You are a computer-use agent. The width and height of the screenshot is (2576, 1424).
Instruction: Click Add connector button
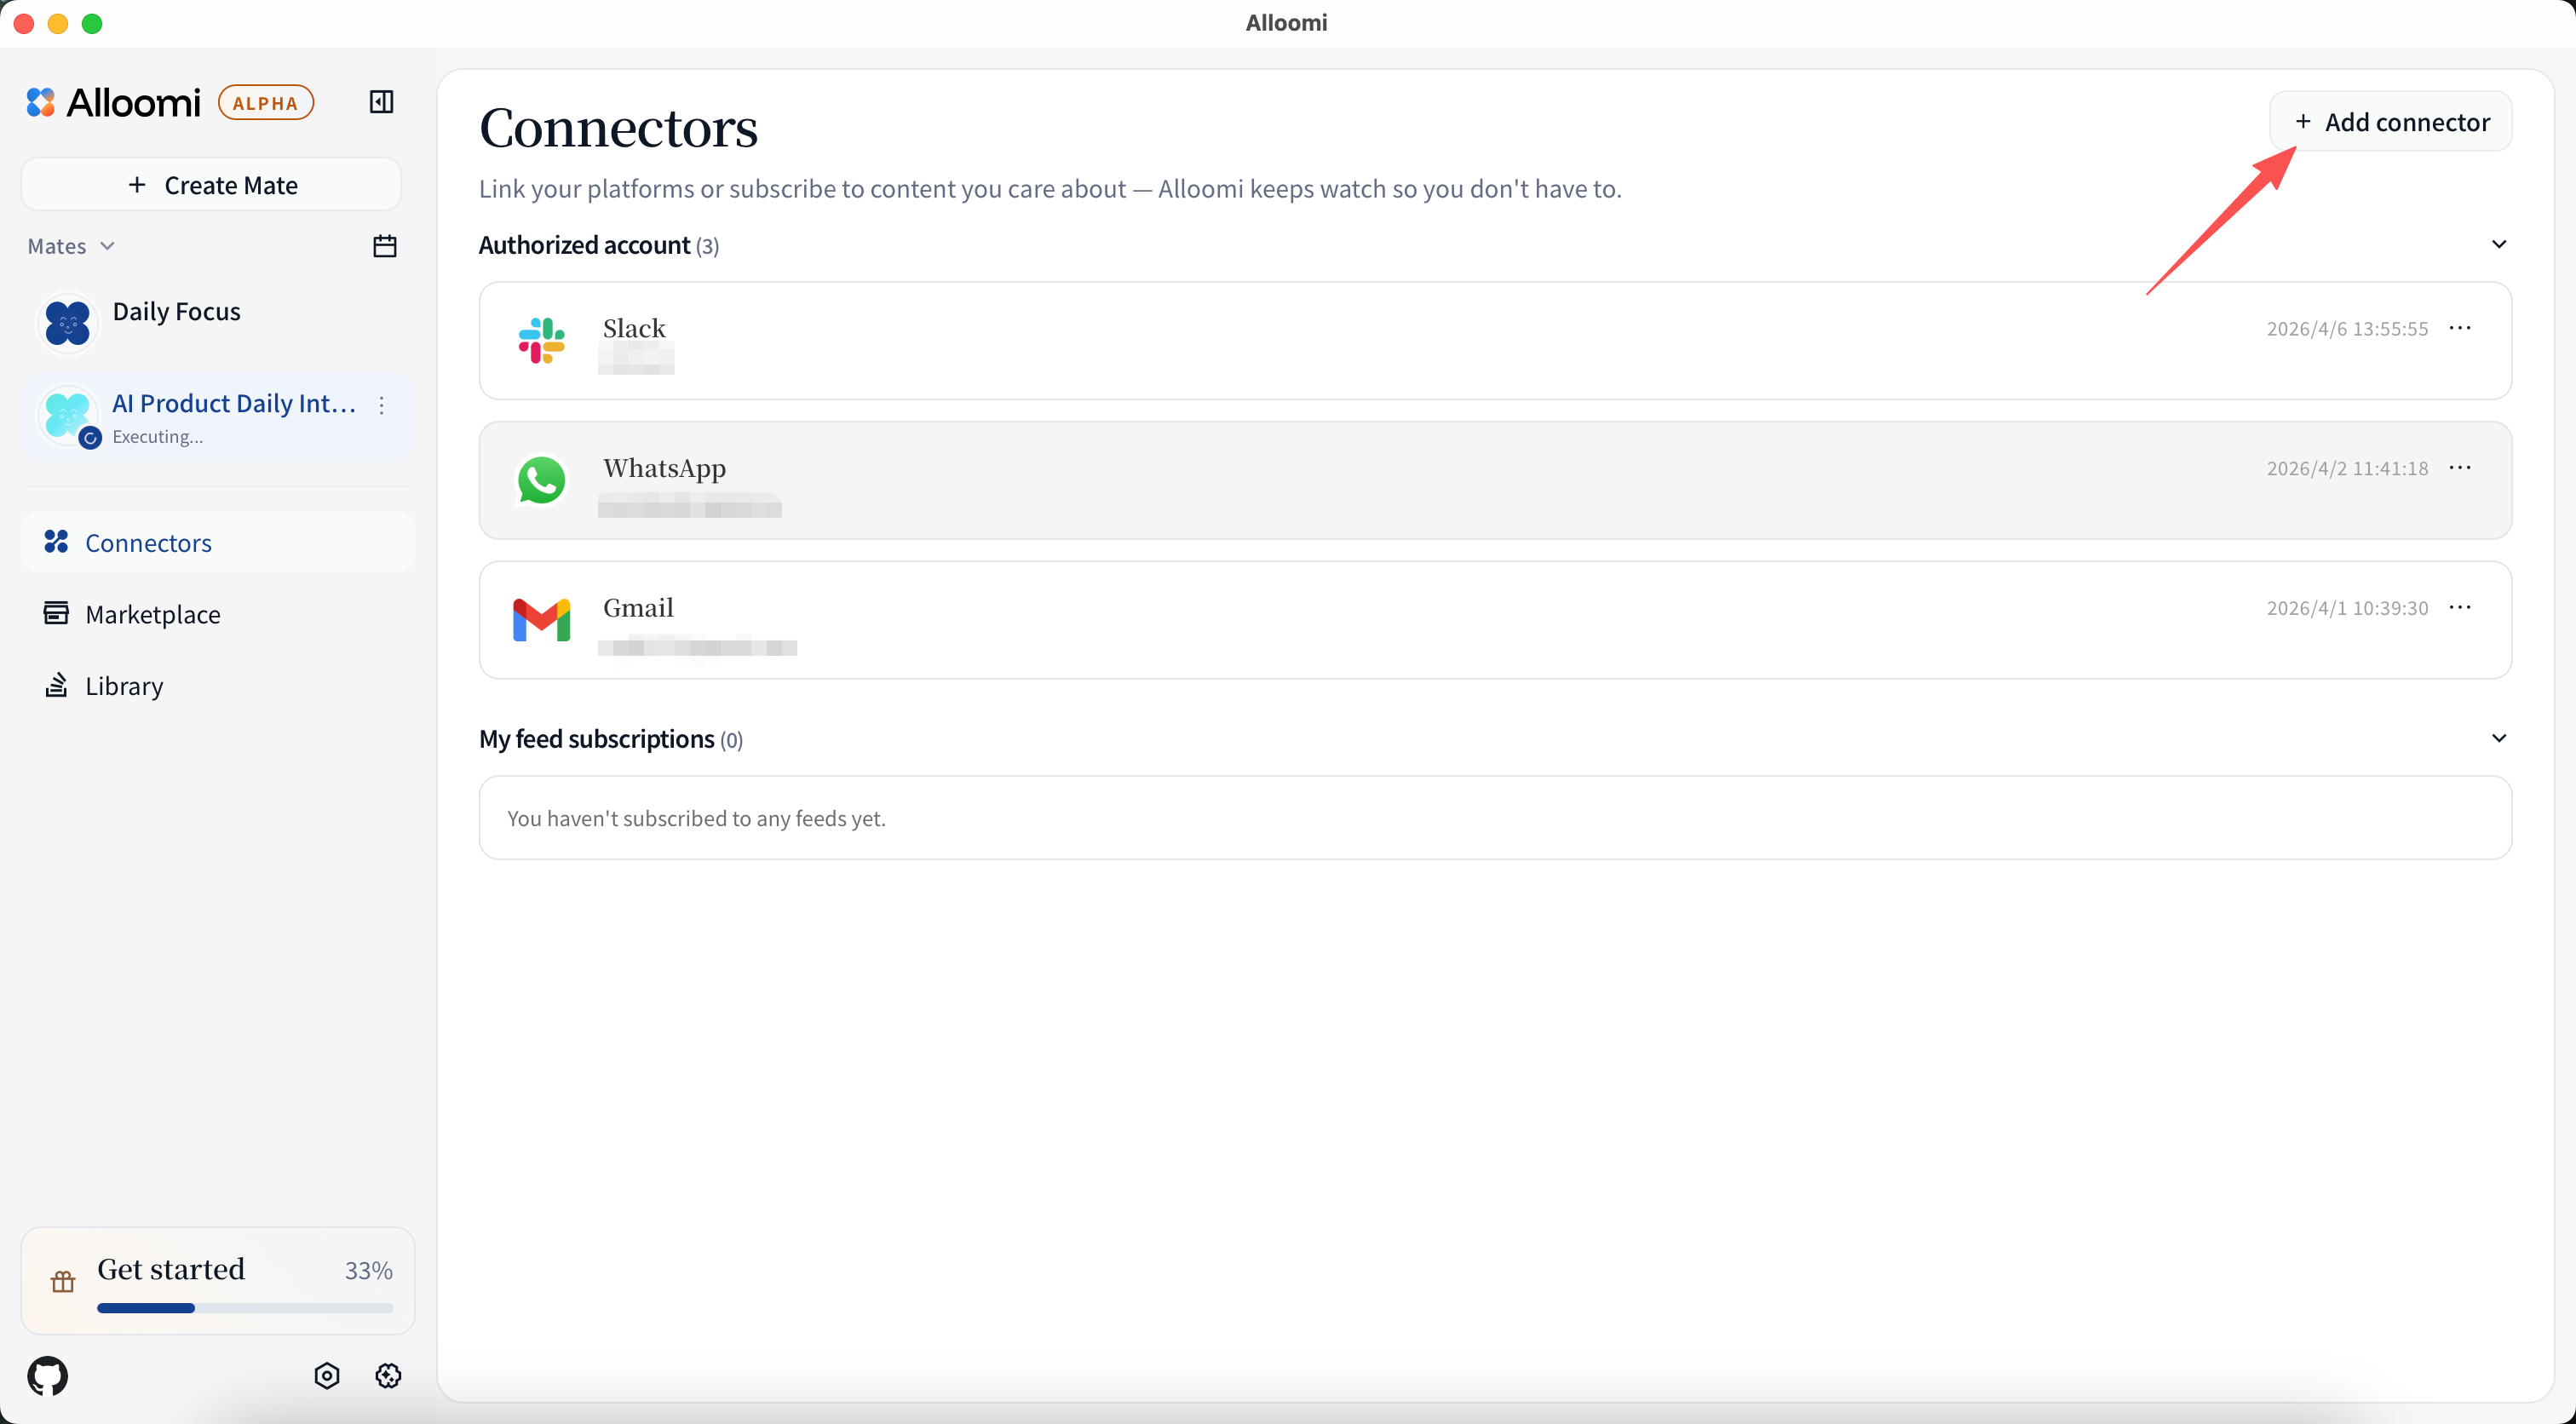[x=2390, y=122]
